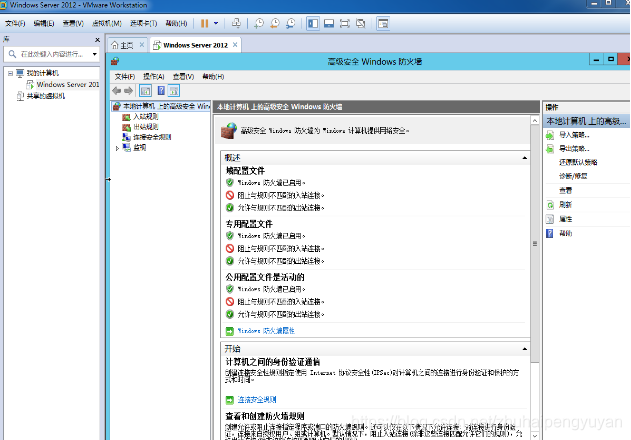This screenshot has height=440, width=631.
Task: Select 共享的虚拟机 in the library tree
Action: (x=41, y=96)
